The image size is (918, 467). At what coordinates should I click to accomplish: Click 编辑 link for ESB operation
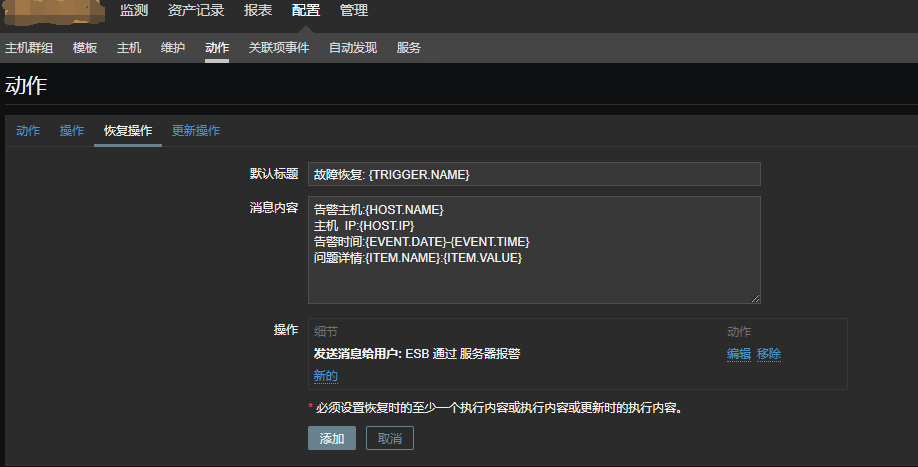pyautogui.click(x=739, y=354)
